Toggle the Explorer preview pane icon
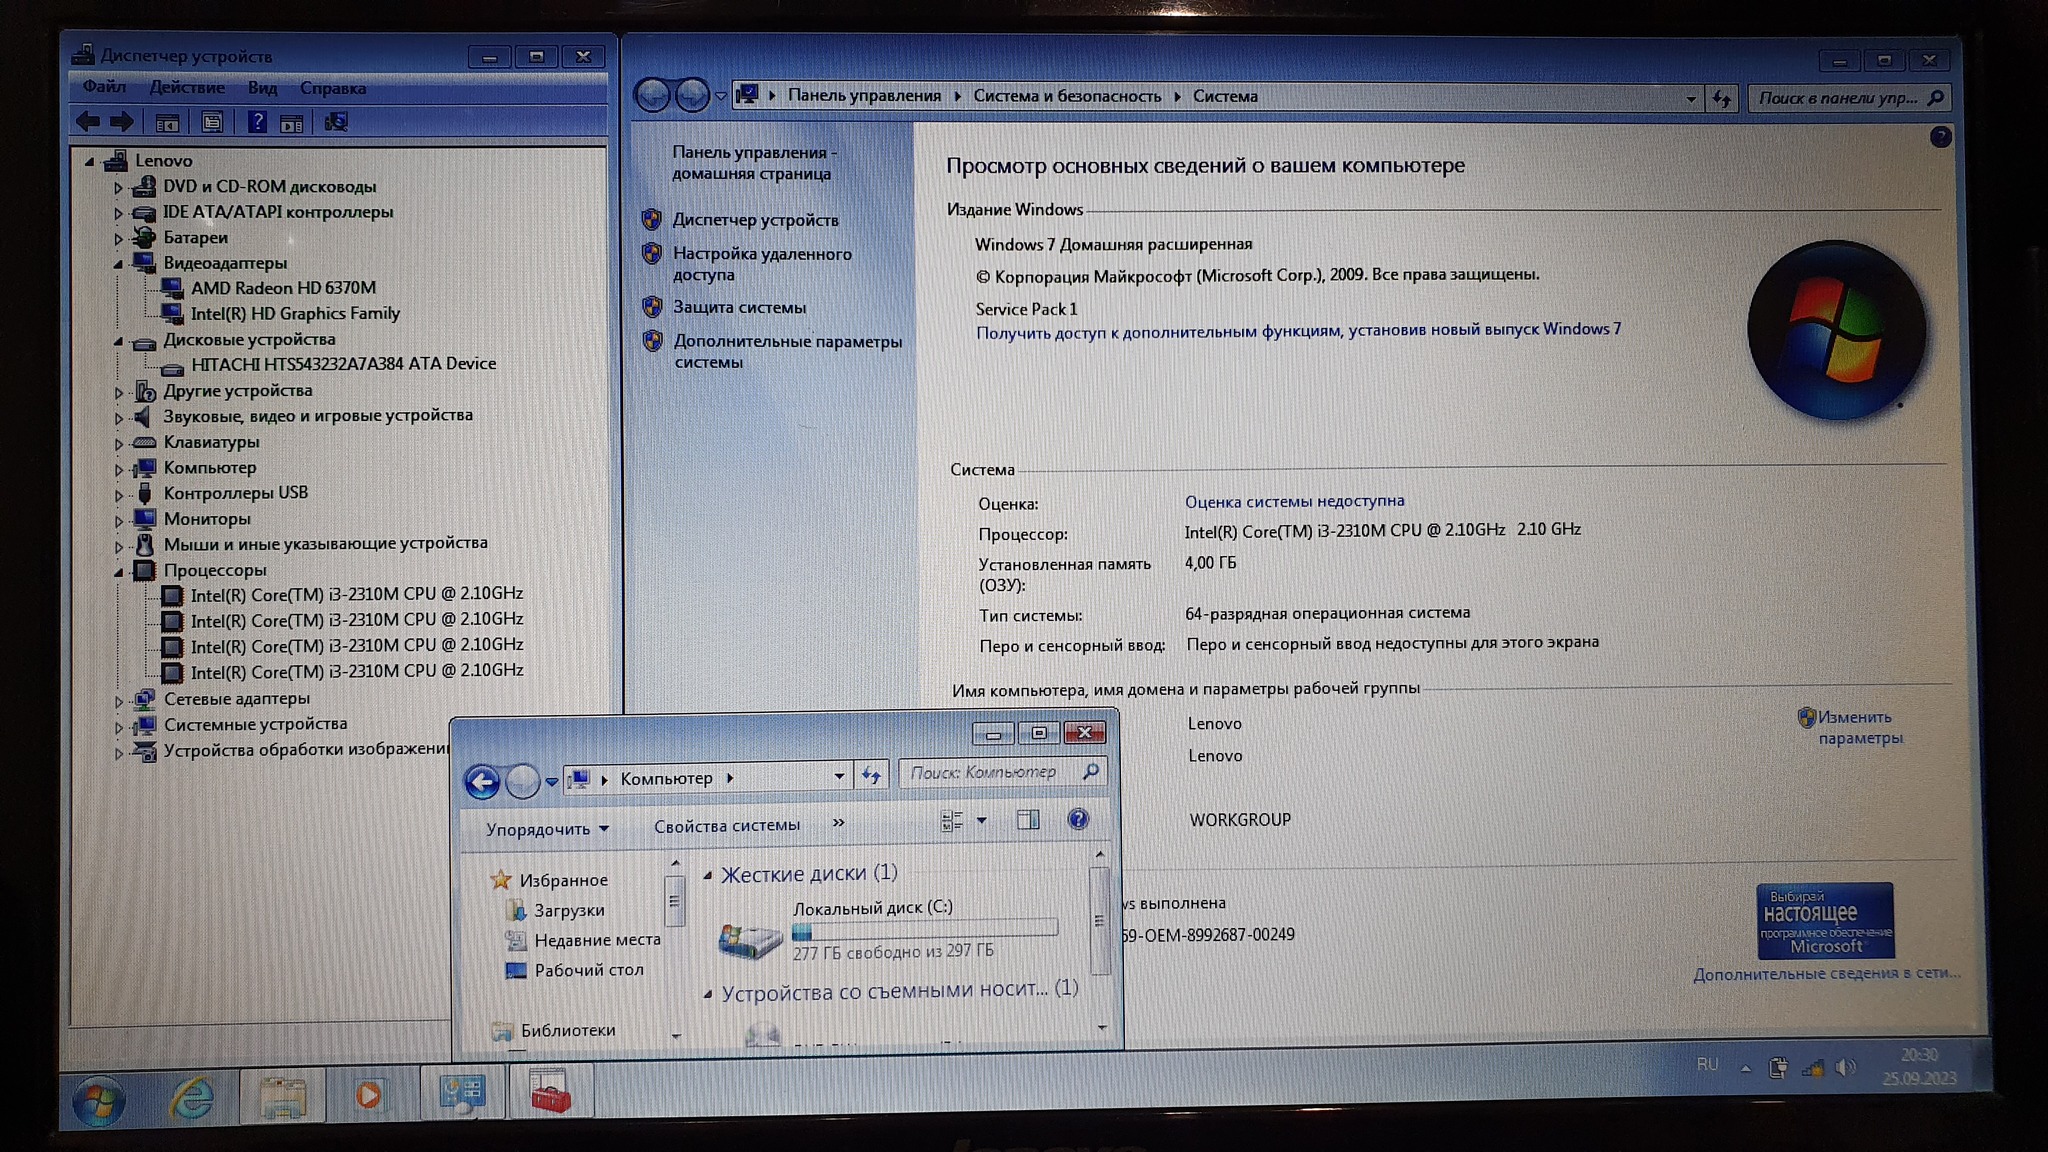This screenshot has height=1152, width=2048. (x=1028, y=820)
